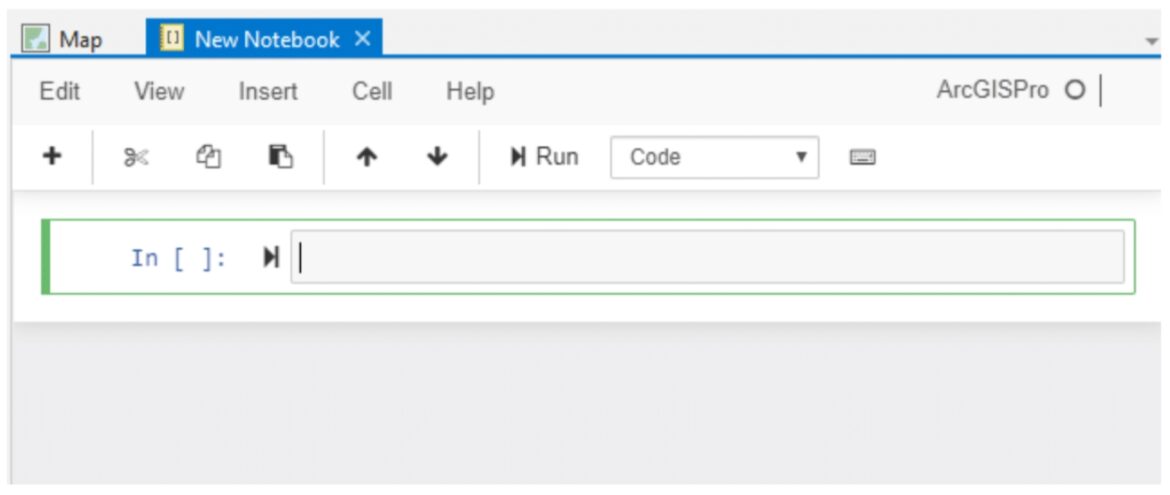Insert a new cell with plus icon
Screen dimensions: 1170x495
coord(51,157)
